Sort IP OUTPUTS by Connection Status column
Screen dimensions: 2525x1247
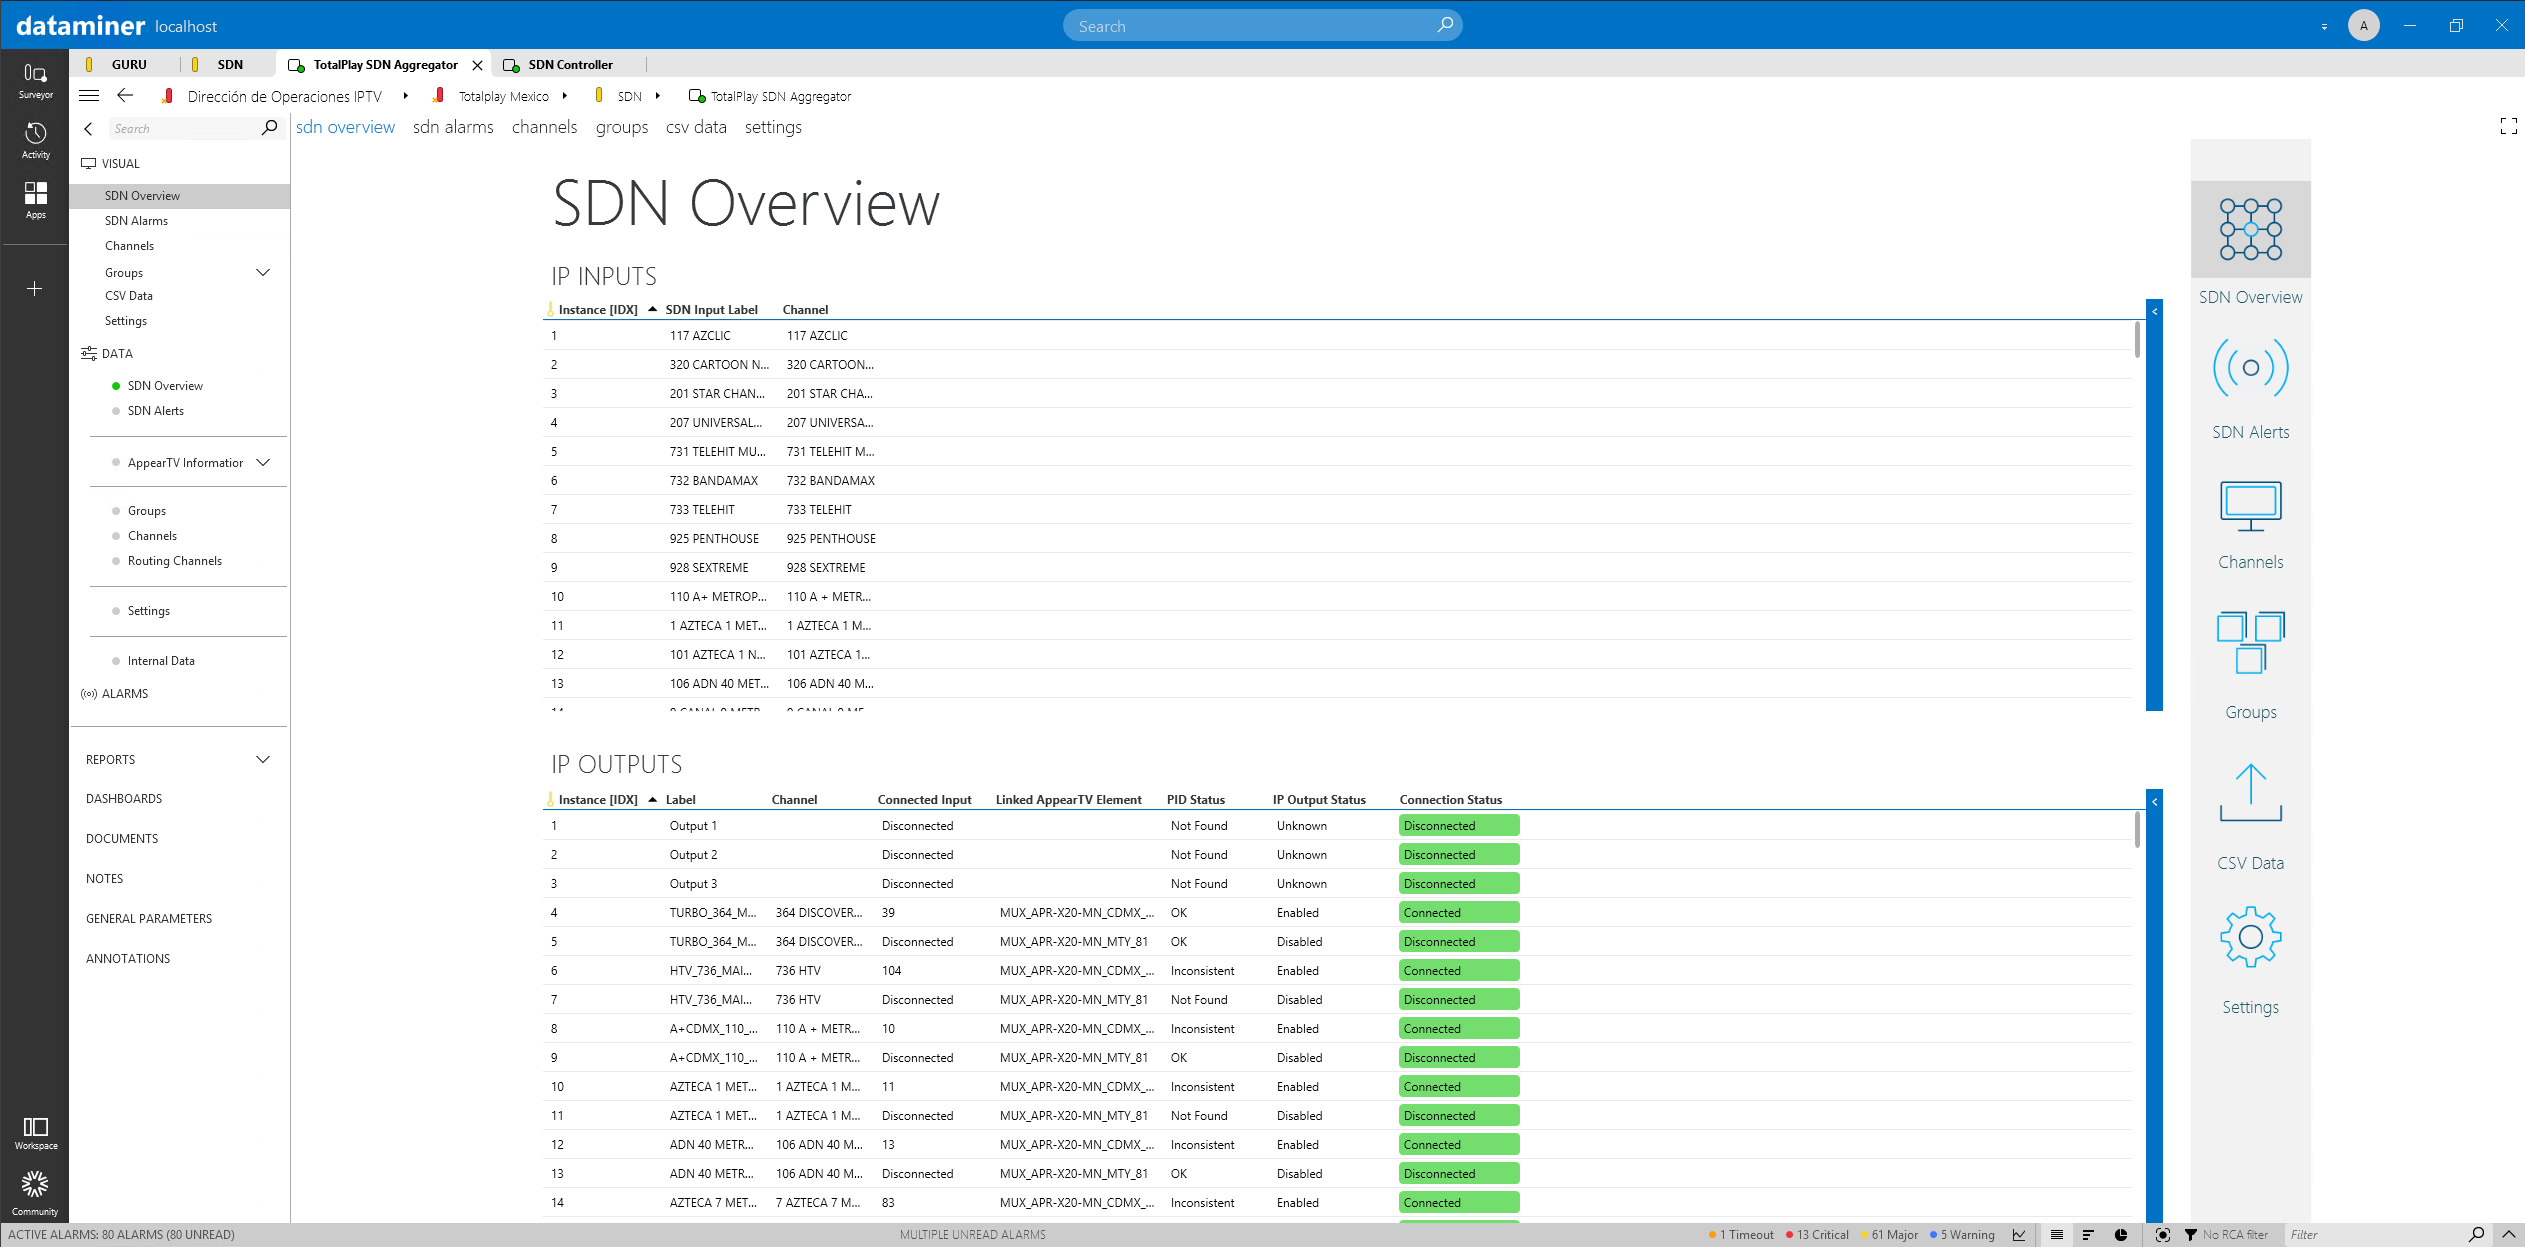[1450, 800]
